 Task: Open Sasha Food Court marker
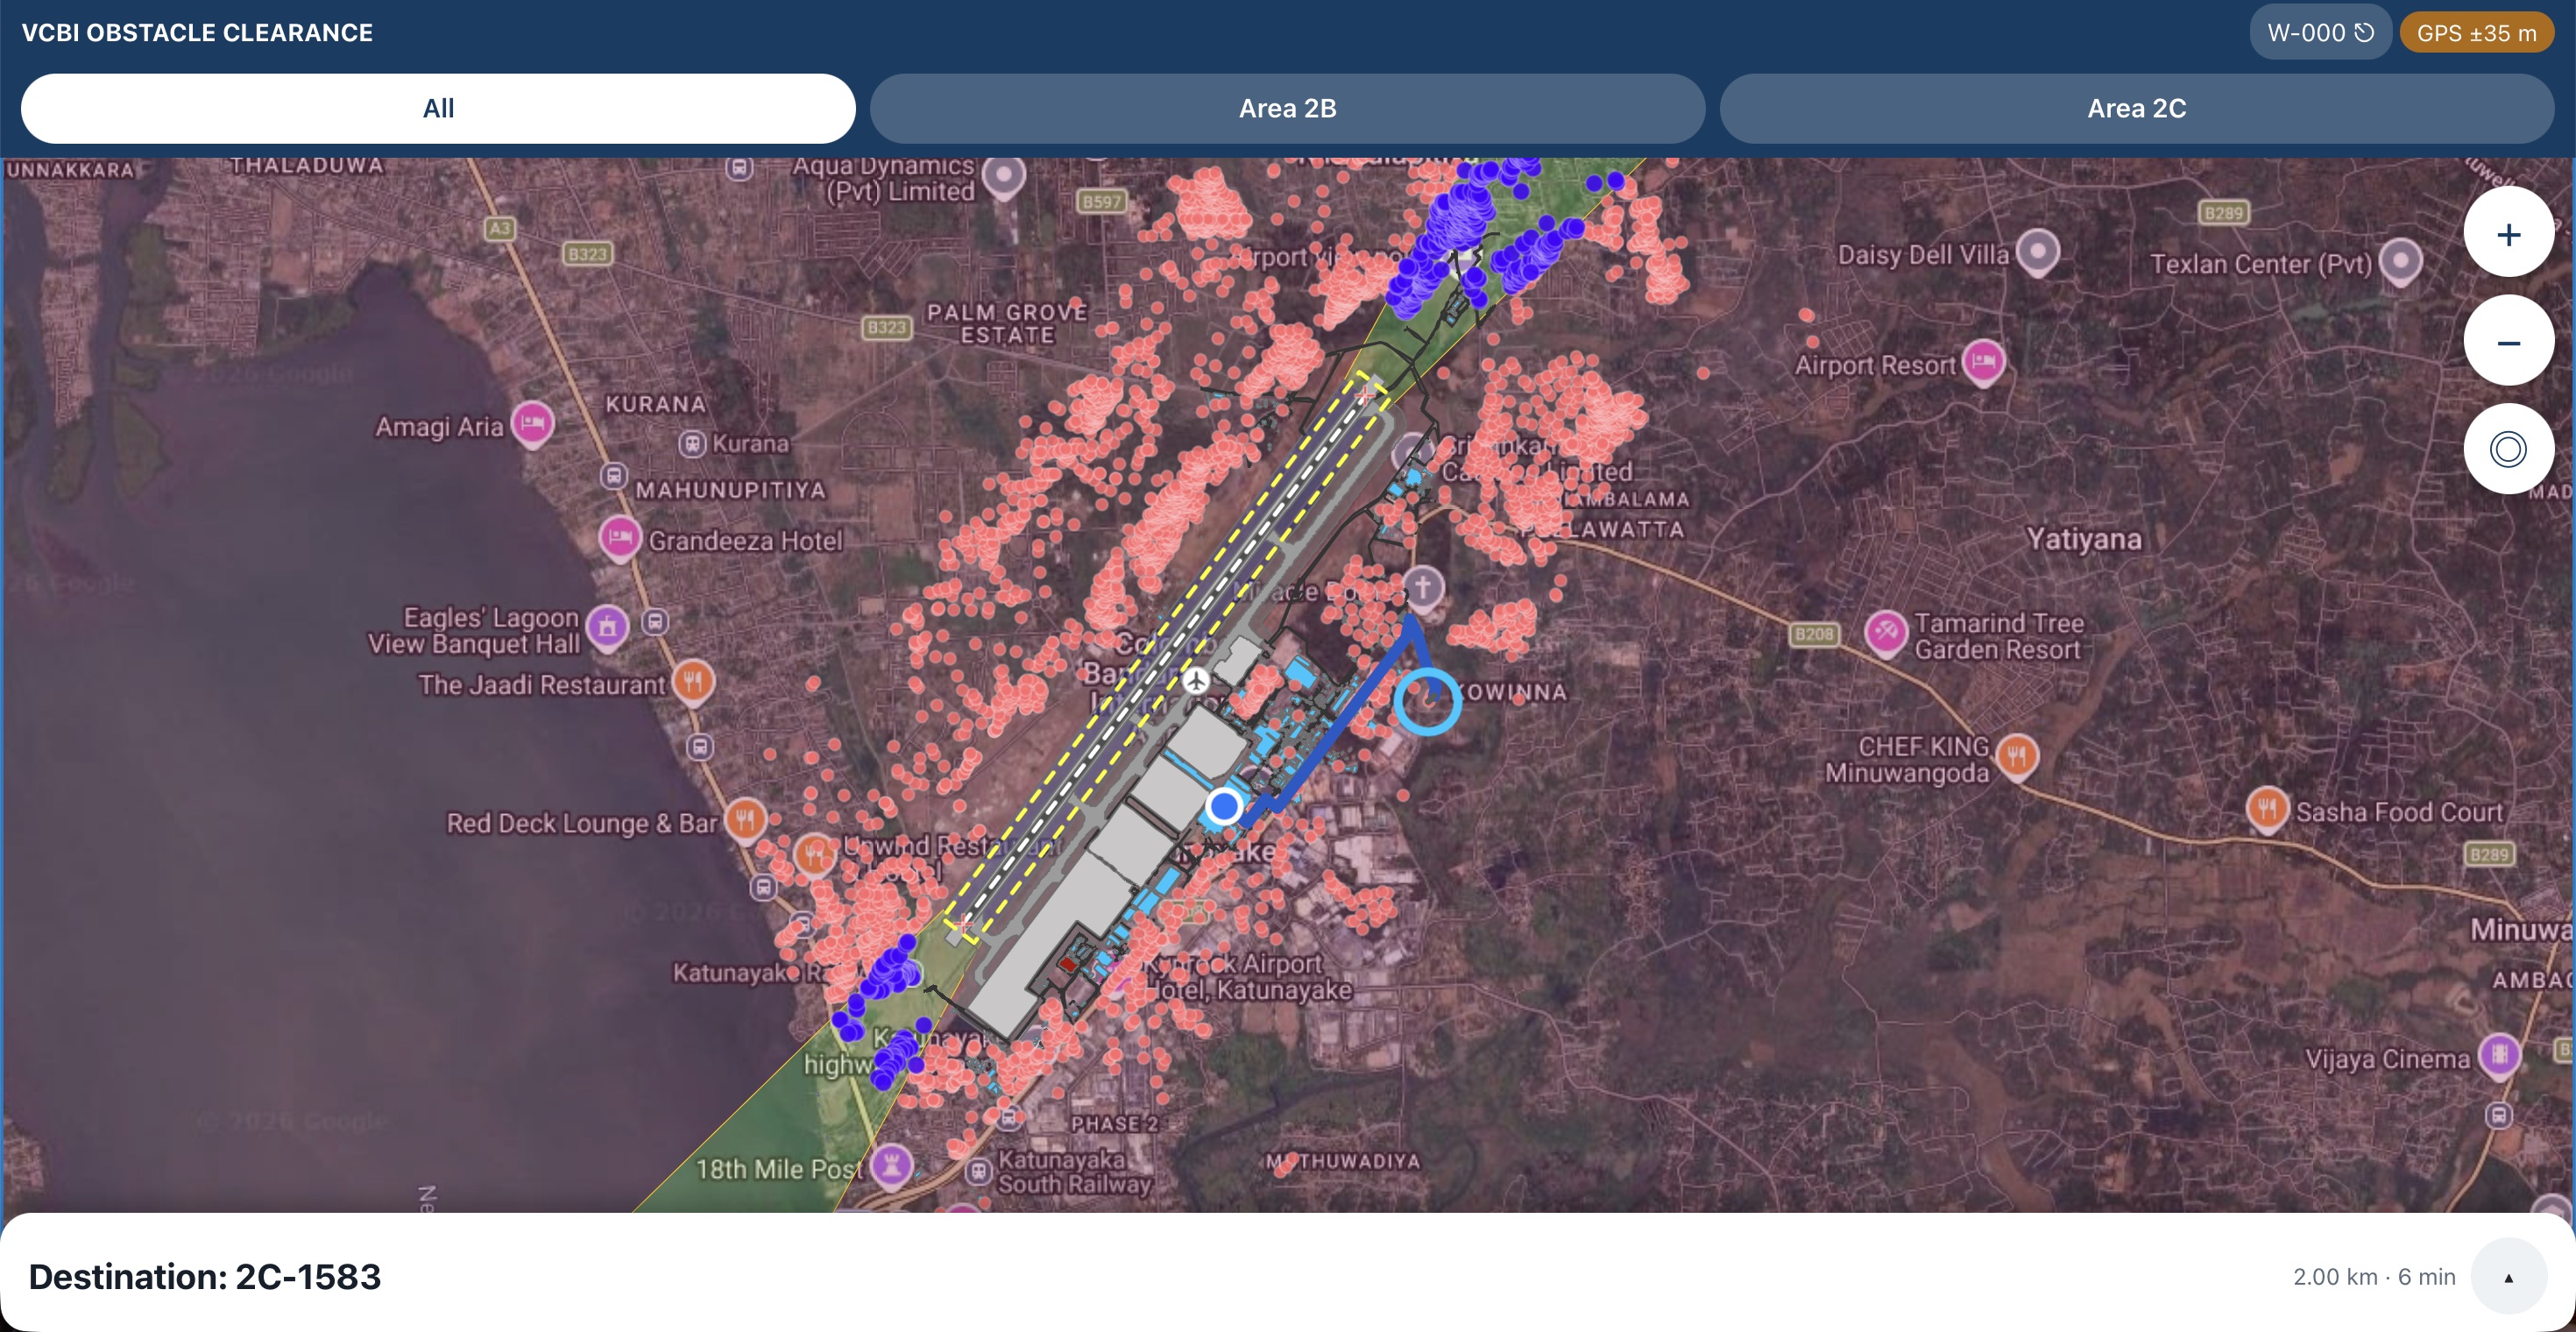click(2267, 809)
